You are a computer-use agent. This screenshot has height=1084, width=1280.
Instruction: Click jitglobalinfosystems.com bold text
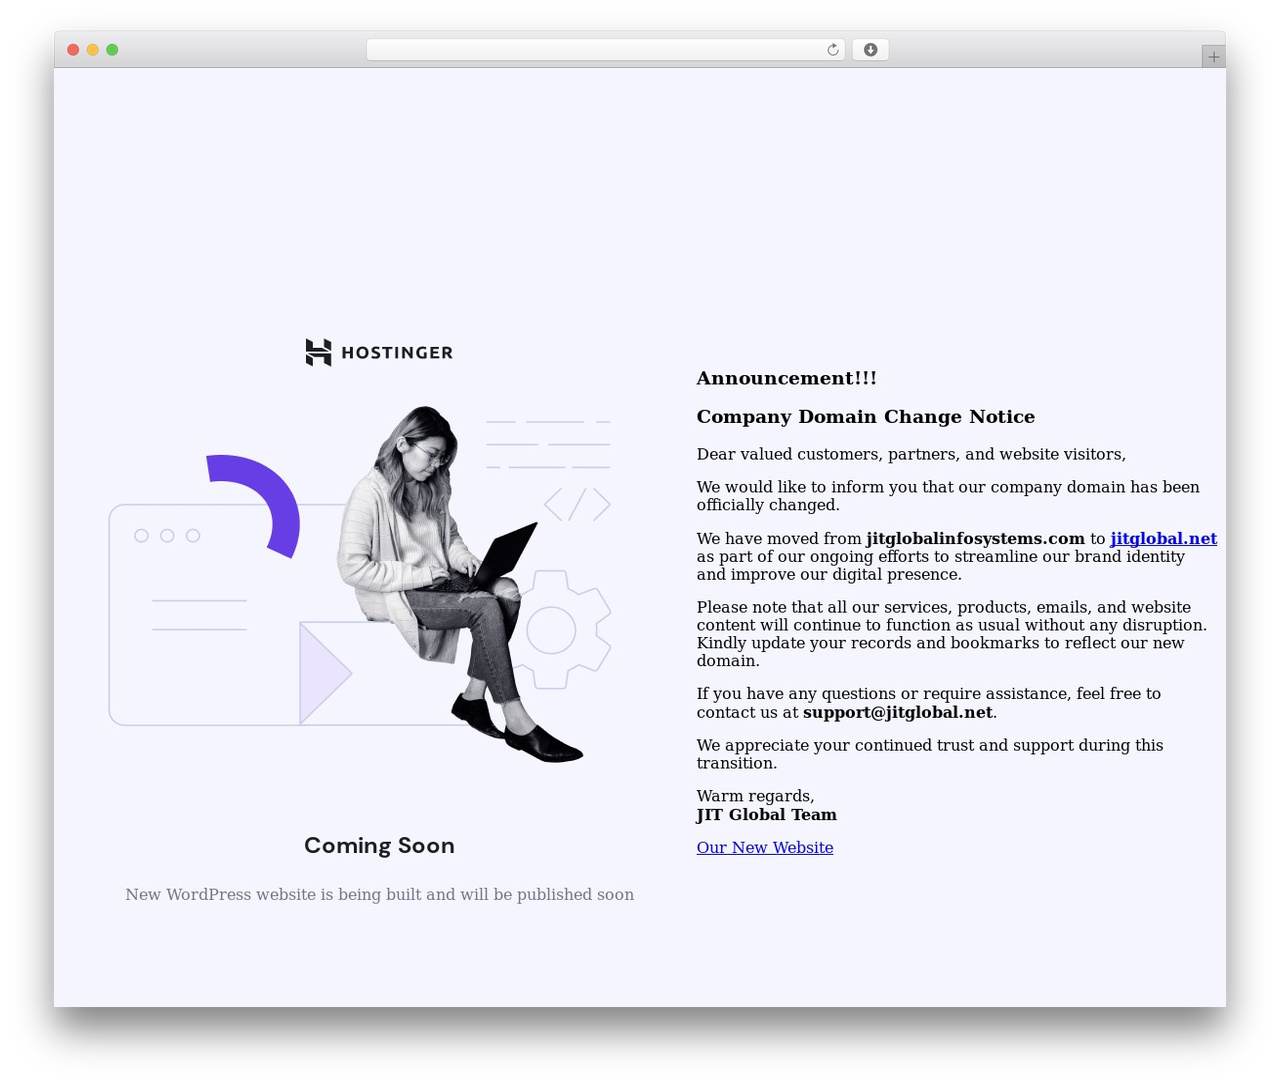pyautogui.click(x=975, y=539)
